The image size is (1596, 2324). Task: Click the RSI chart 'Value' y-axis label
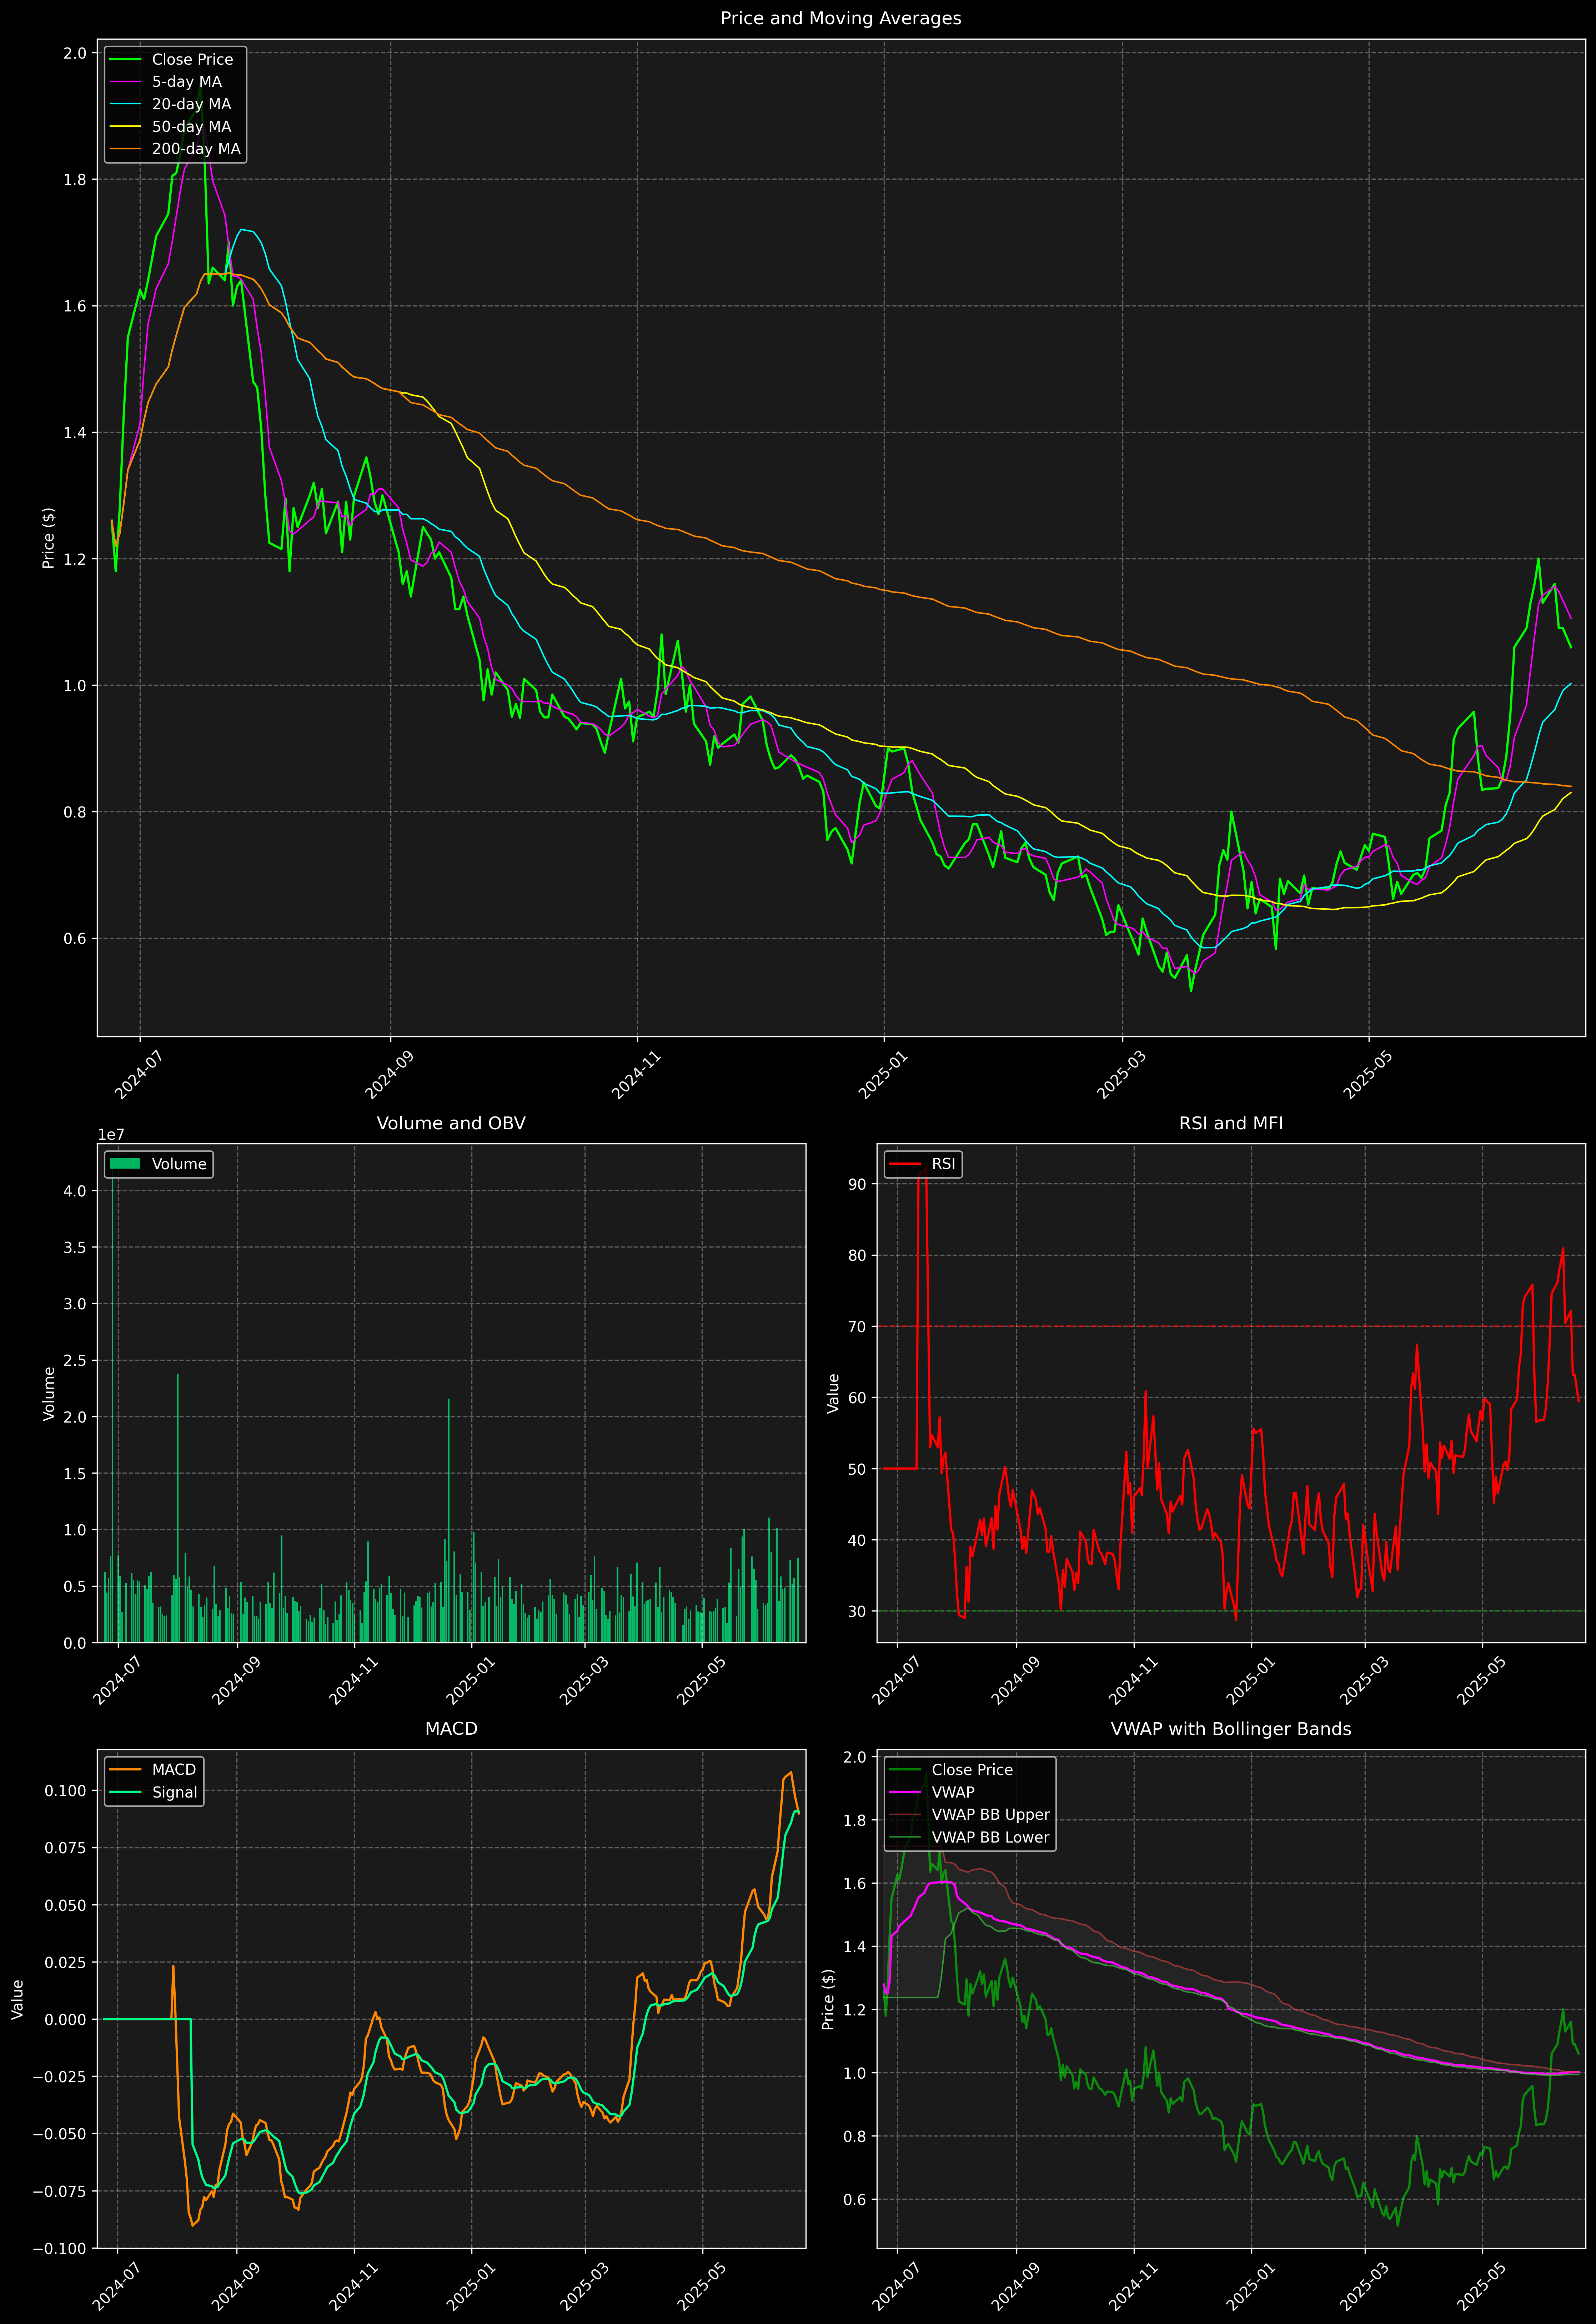833,1393
